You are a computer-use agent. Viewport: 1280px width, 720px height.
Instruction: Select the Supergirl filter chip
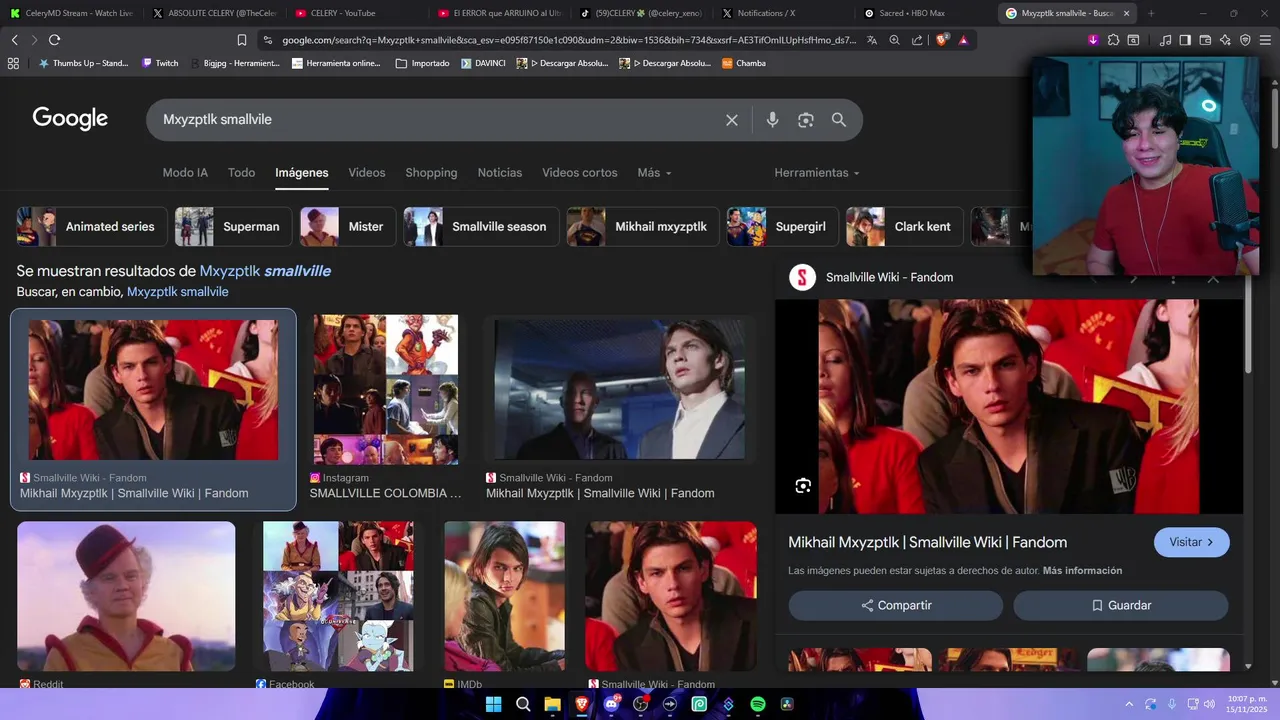pos(782,227)
